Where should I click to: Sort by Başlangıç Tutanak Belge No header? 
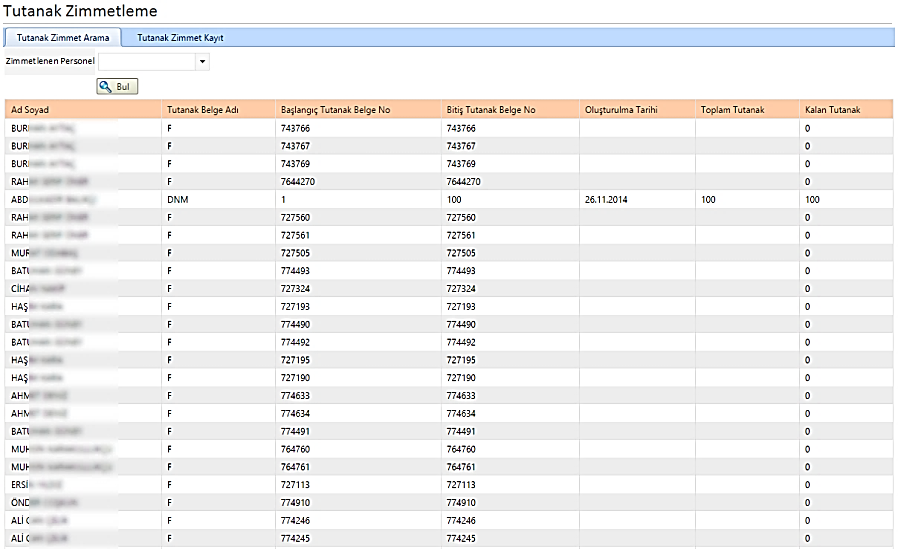click(x=358, y=109)
